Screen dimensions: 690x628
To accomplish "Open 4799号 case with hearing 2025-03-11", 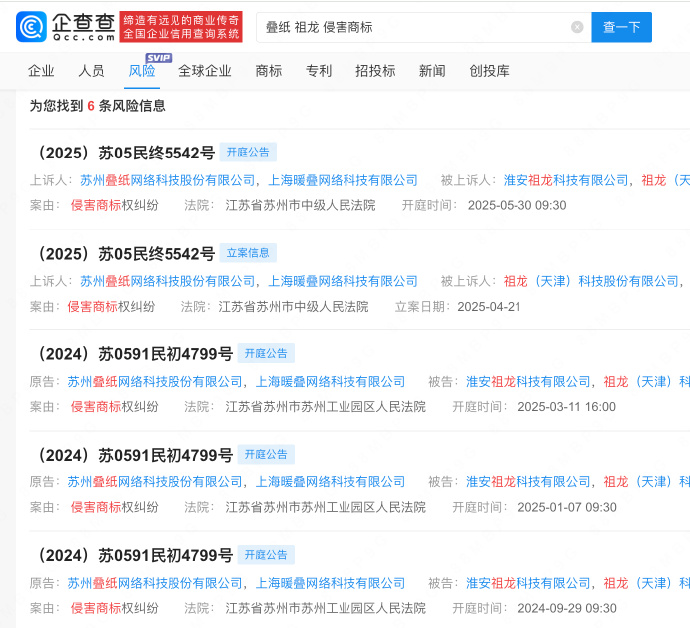I will click(x=133, y=354).
